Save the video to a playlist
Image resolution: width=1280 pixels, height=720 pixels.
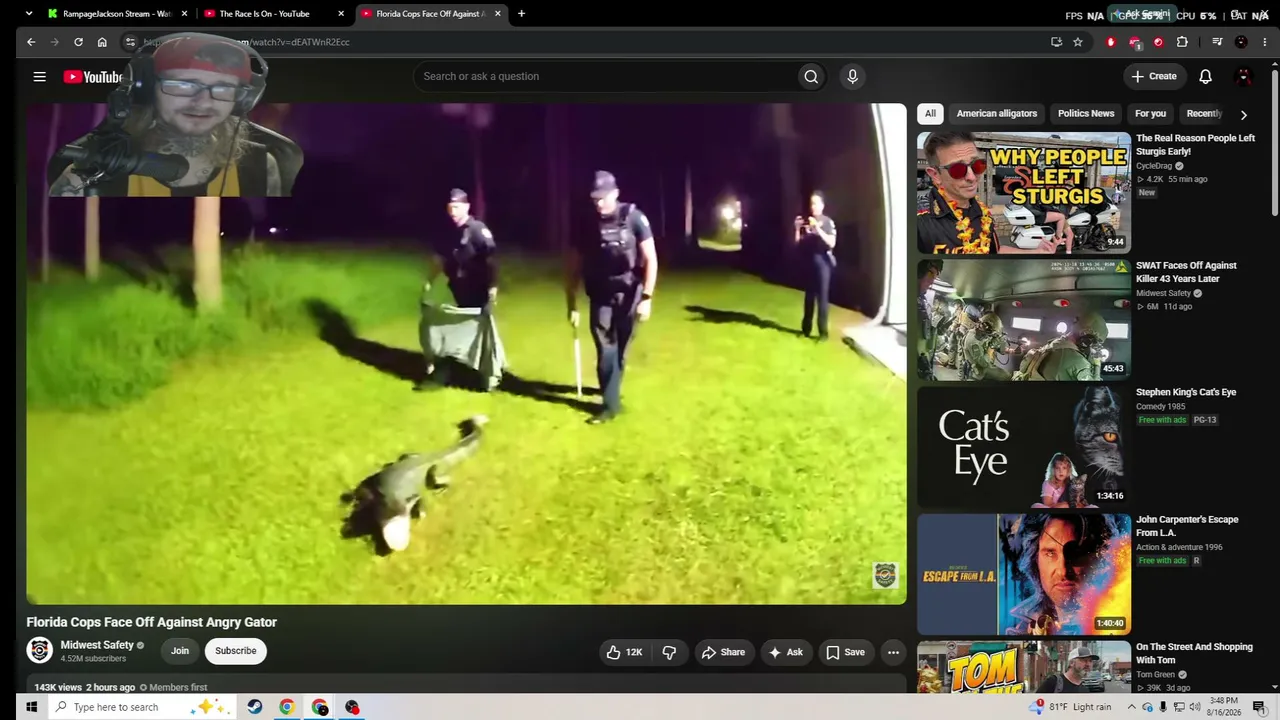[x=845, y=652]
